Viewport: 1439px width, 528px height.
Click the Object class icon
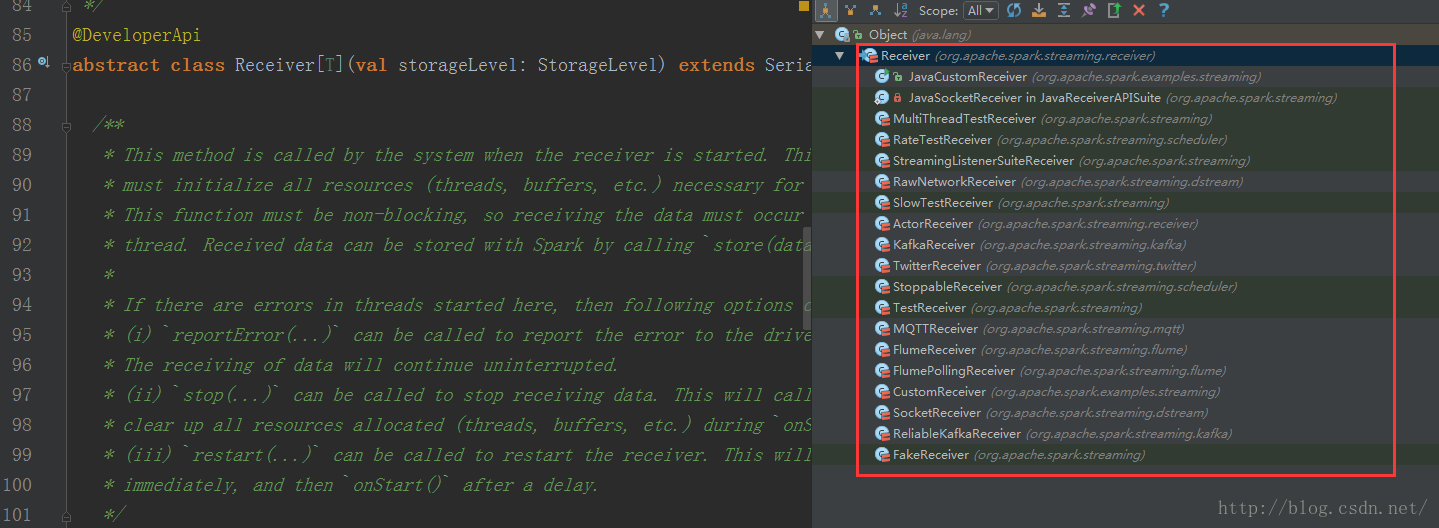click(842, 34)
